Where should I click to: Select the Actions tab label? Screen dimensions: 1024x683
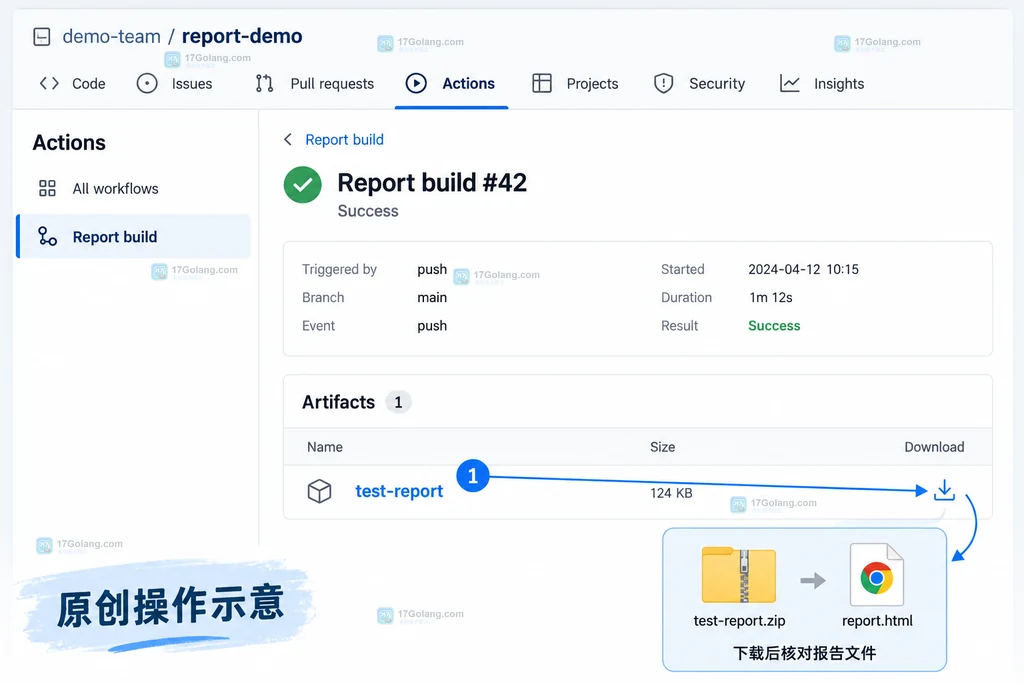point(468,84)
